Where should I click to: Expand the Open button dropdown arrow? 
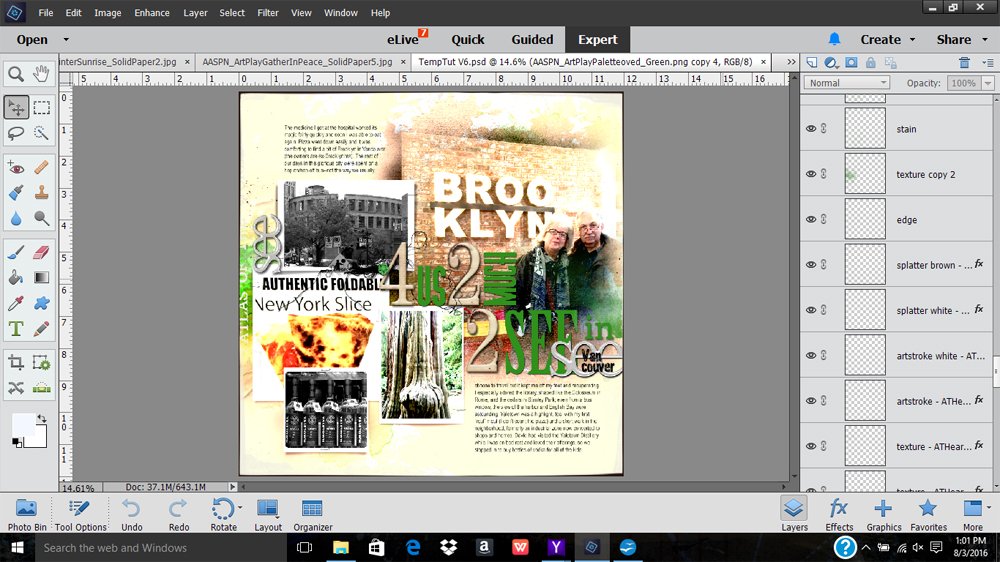click(x=66, y=40)
